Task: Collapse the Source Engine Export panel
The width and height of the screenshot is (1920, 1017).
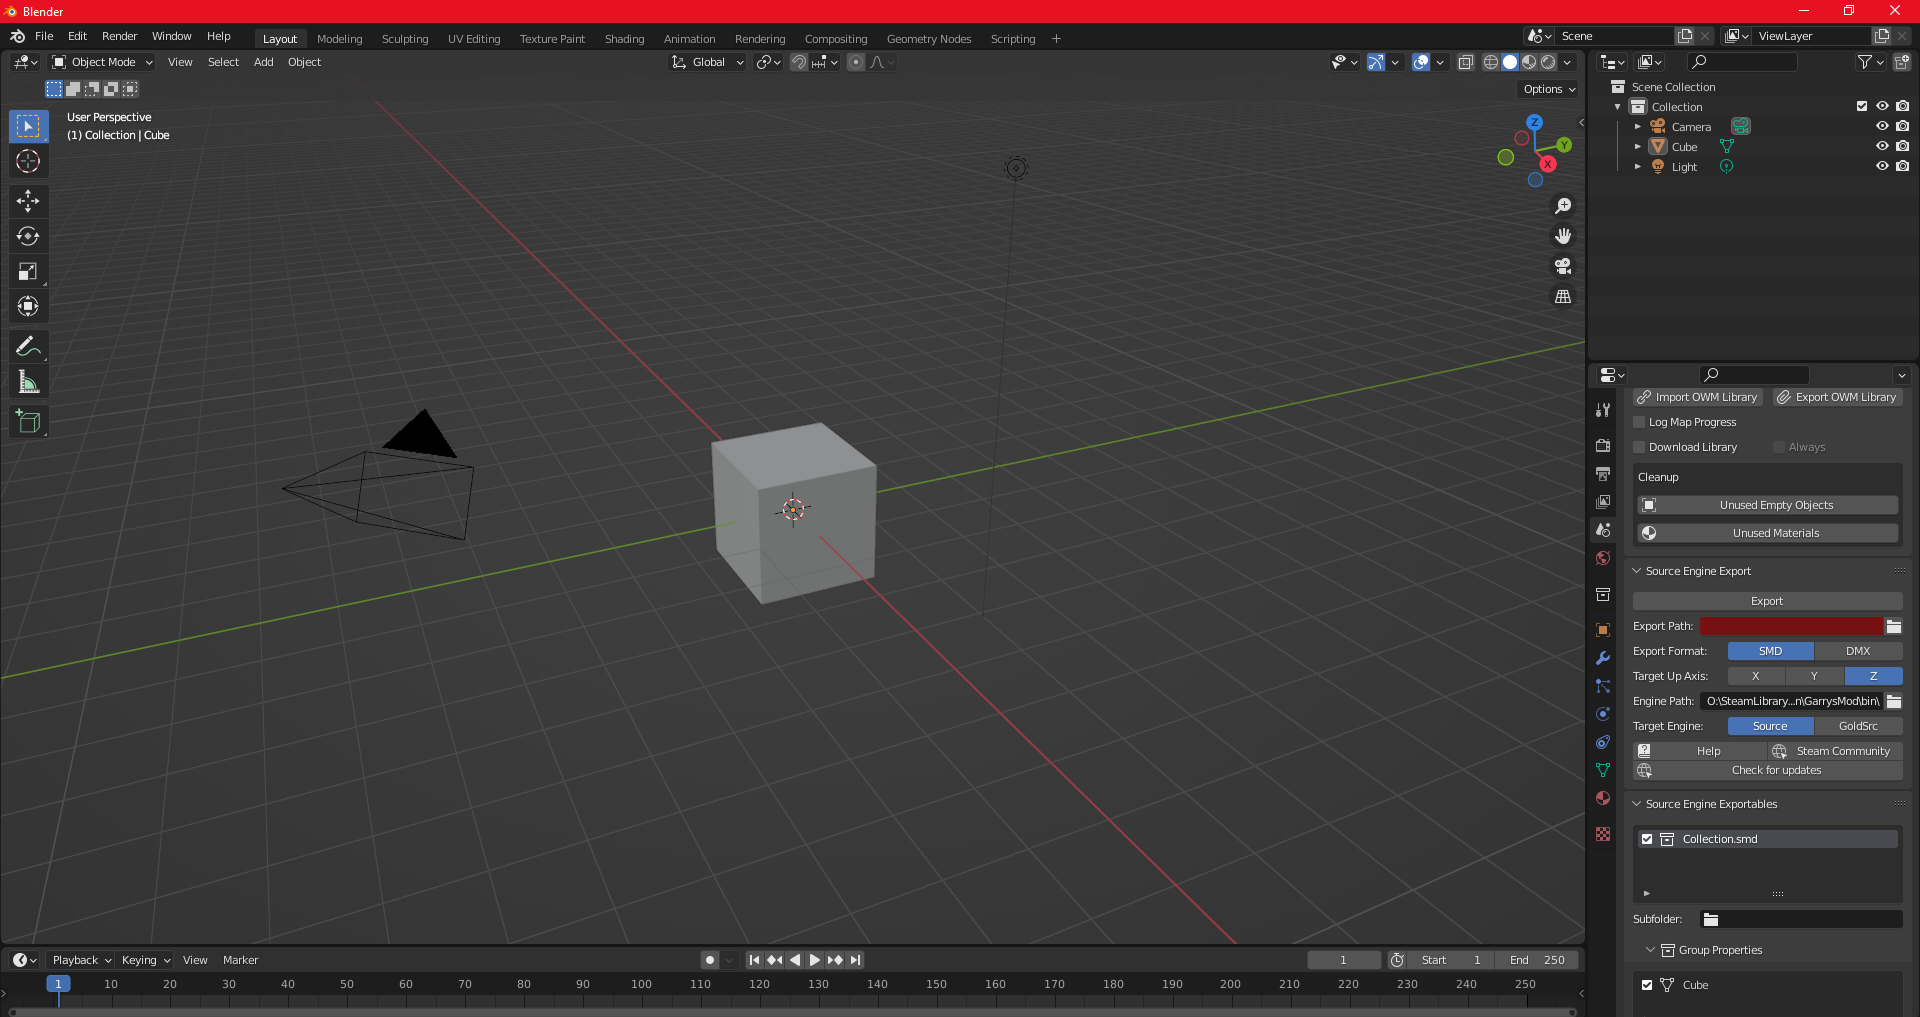Action: coord(1637,571)
